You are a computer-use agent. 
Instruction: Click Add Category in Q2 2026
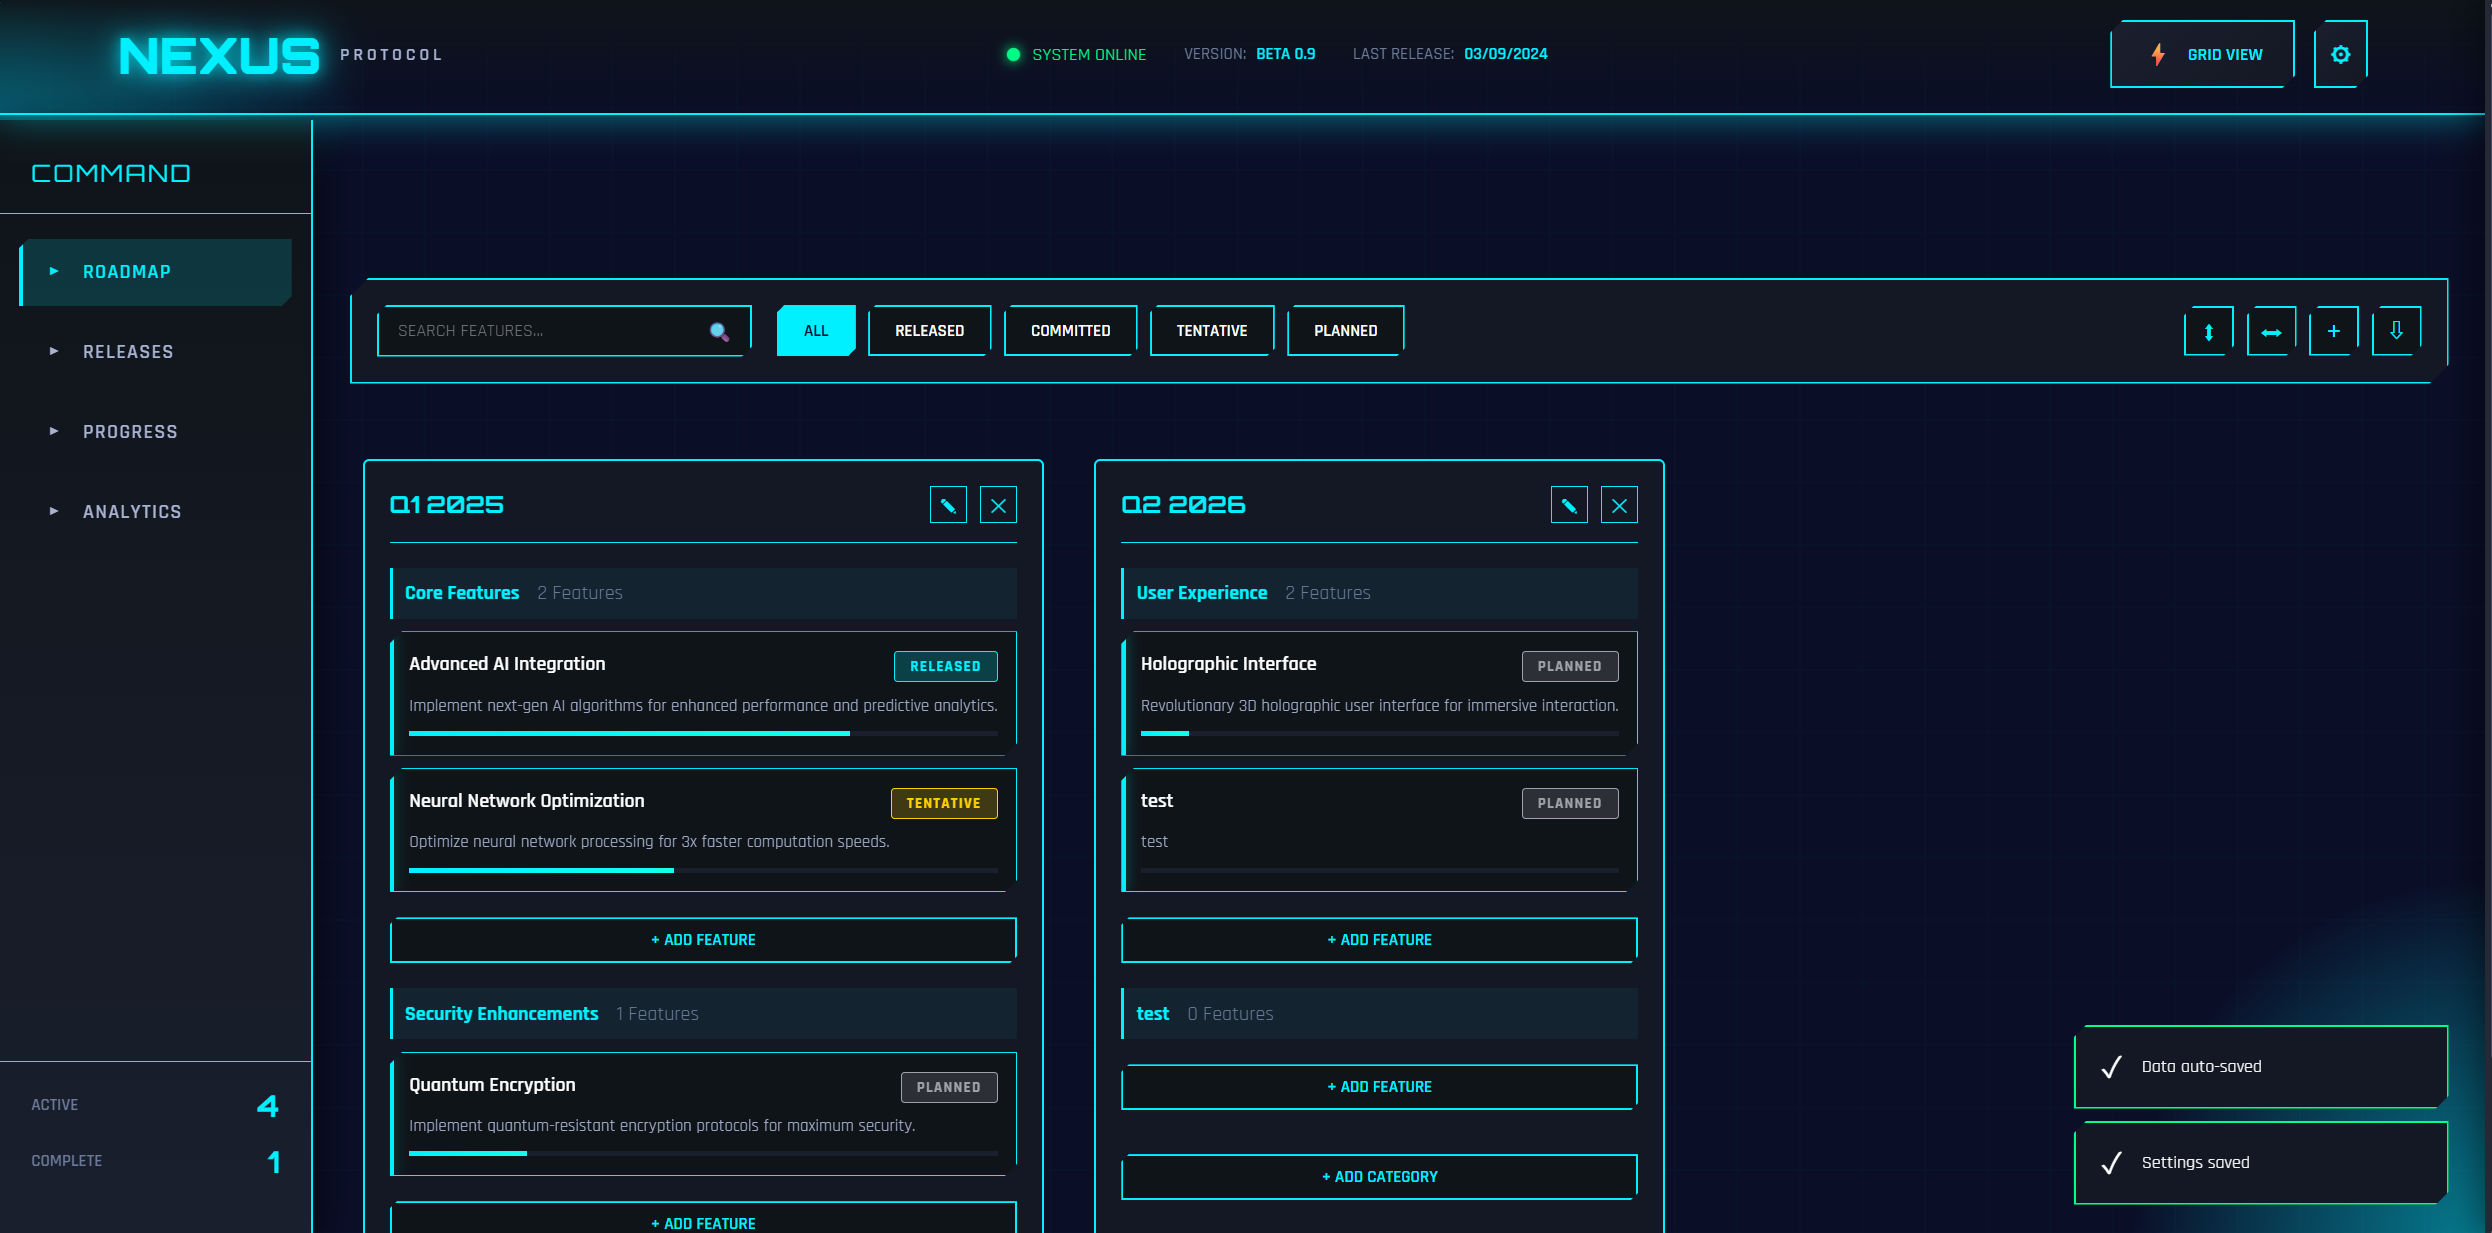pos(1379,1177)
